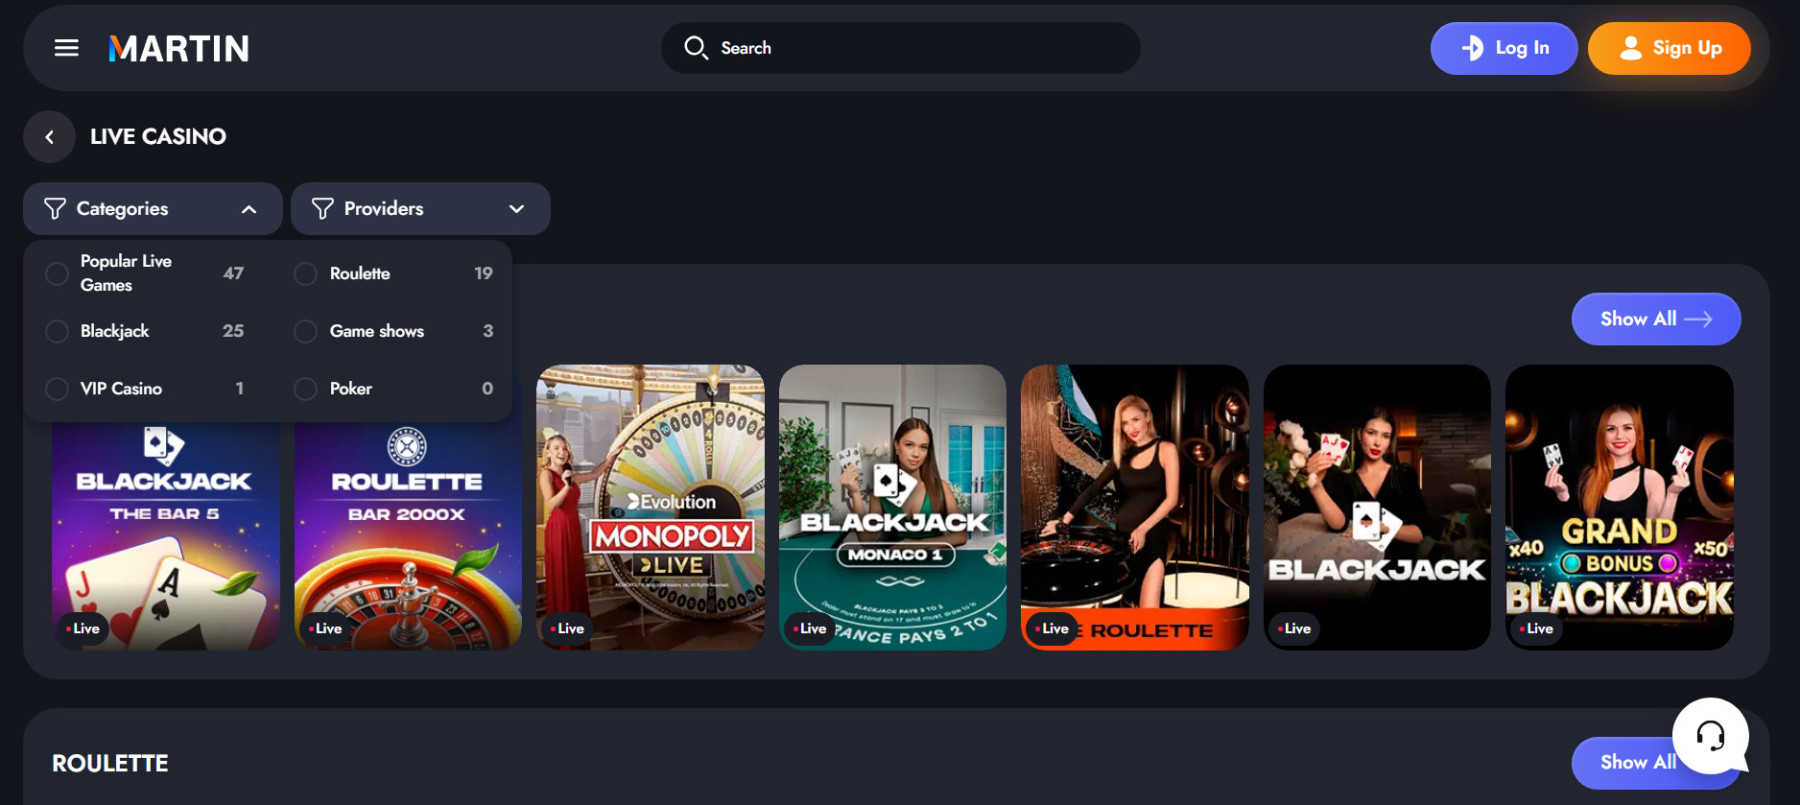Click Show All for top games row

[1655, 319]
